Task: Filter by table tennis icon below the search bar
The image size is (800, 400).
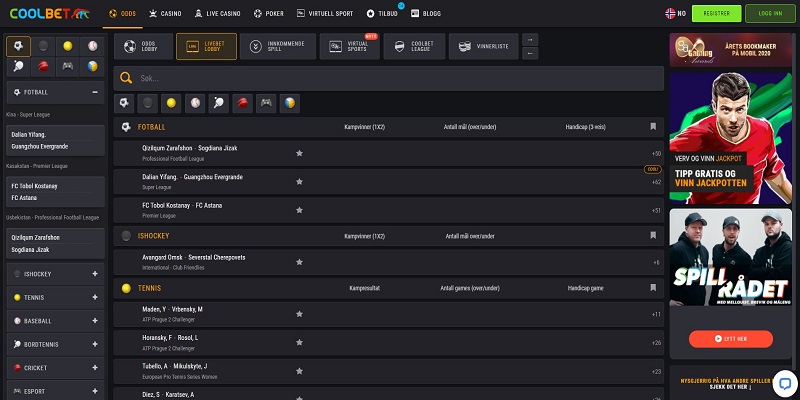Action: click(x=218, y=103)
